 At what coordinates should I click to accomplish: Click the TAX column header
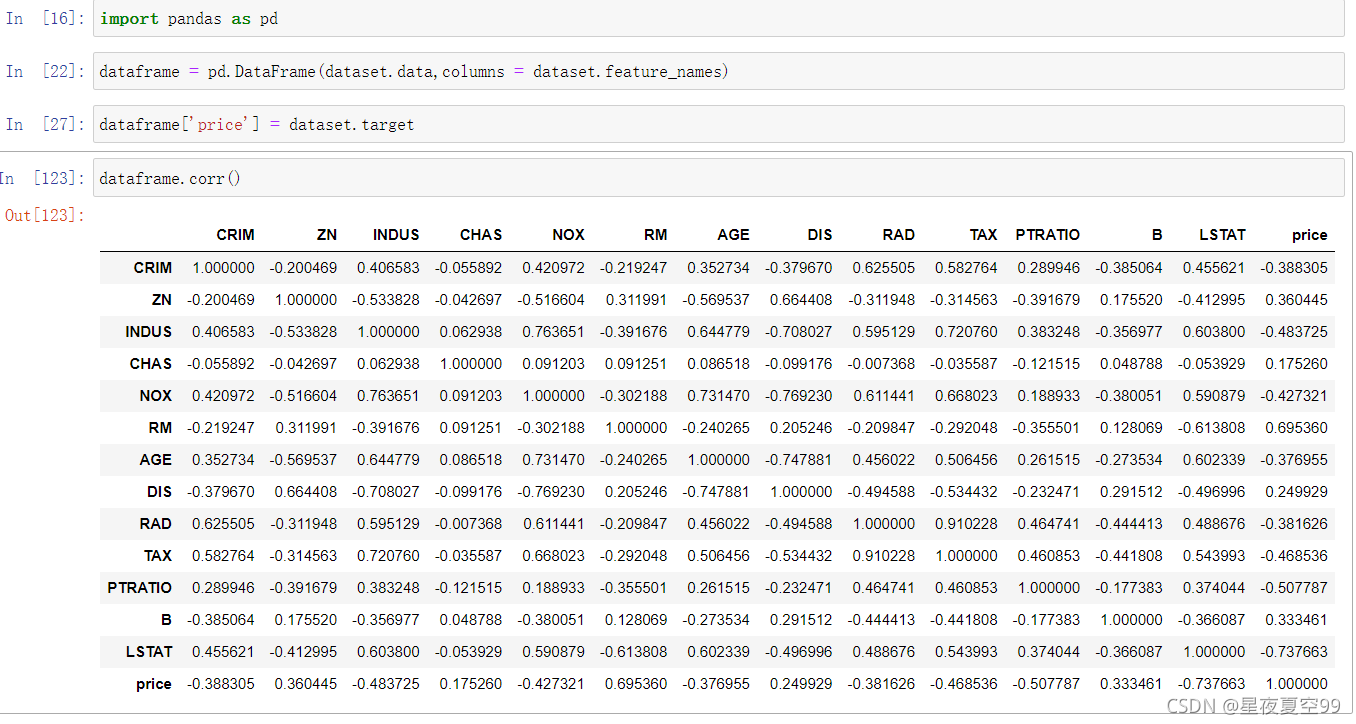point(984,235)
